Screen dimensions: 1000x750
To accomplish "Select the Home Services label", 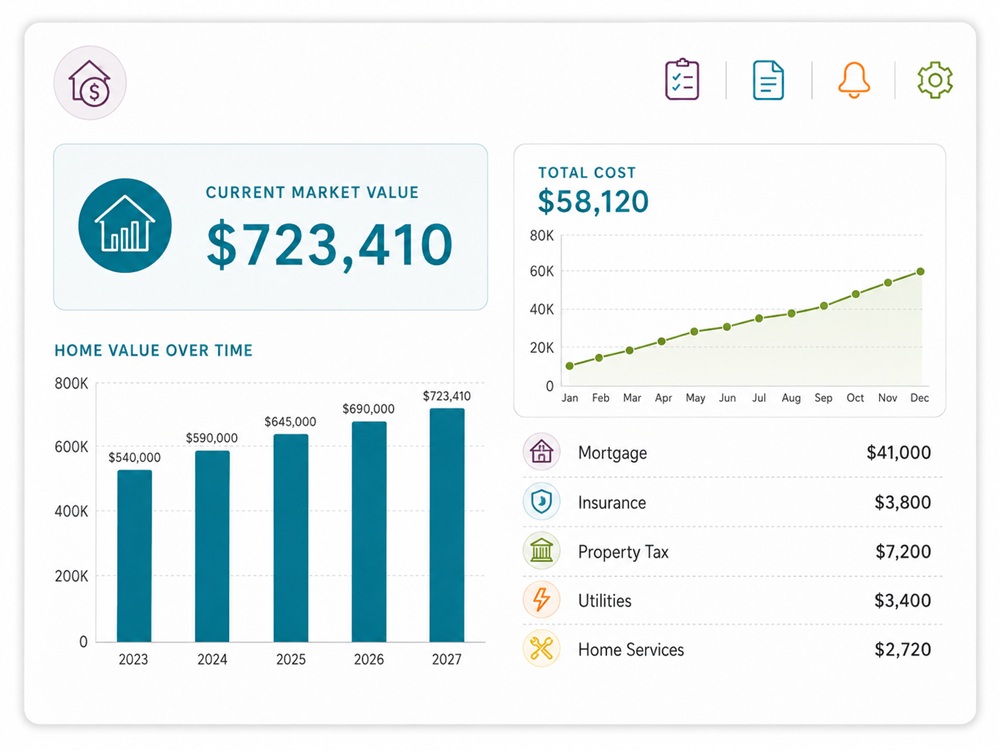I will 631,650.
